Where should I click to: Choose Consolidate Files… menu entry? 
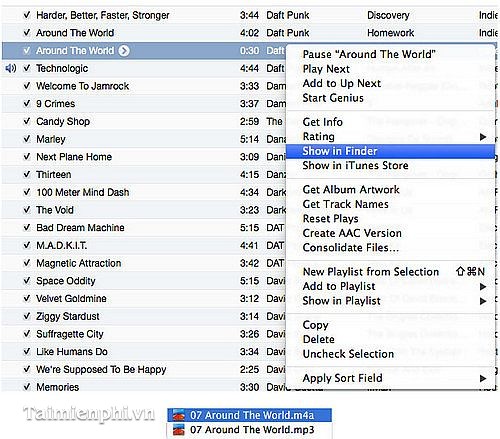point(351,248)
